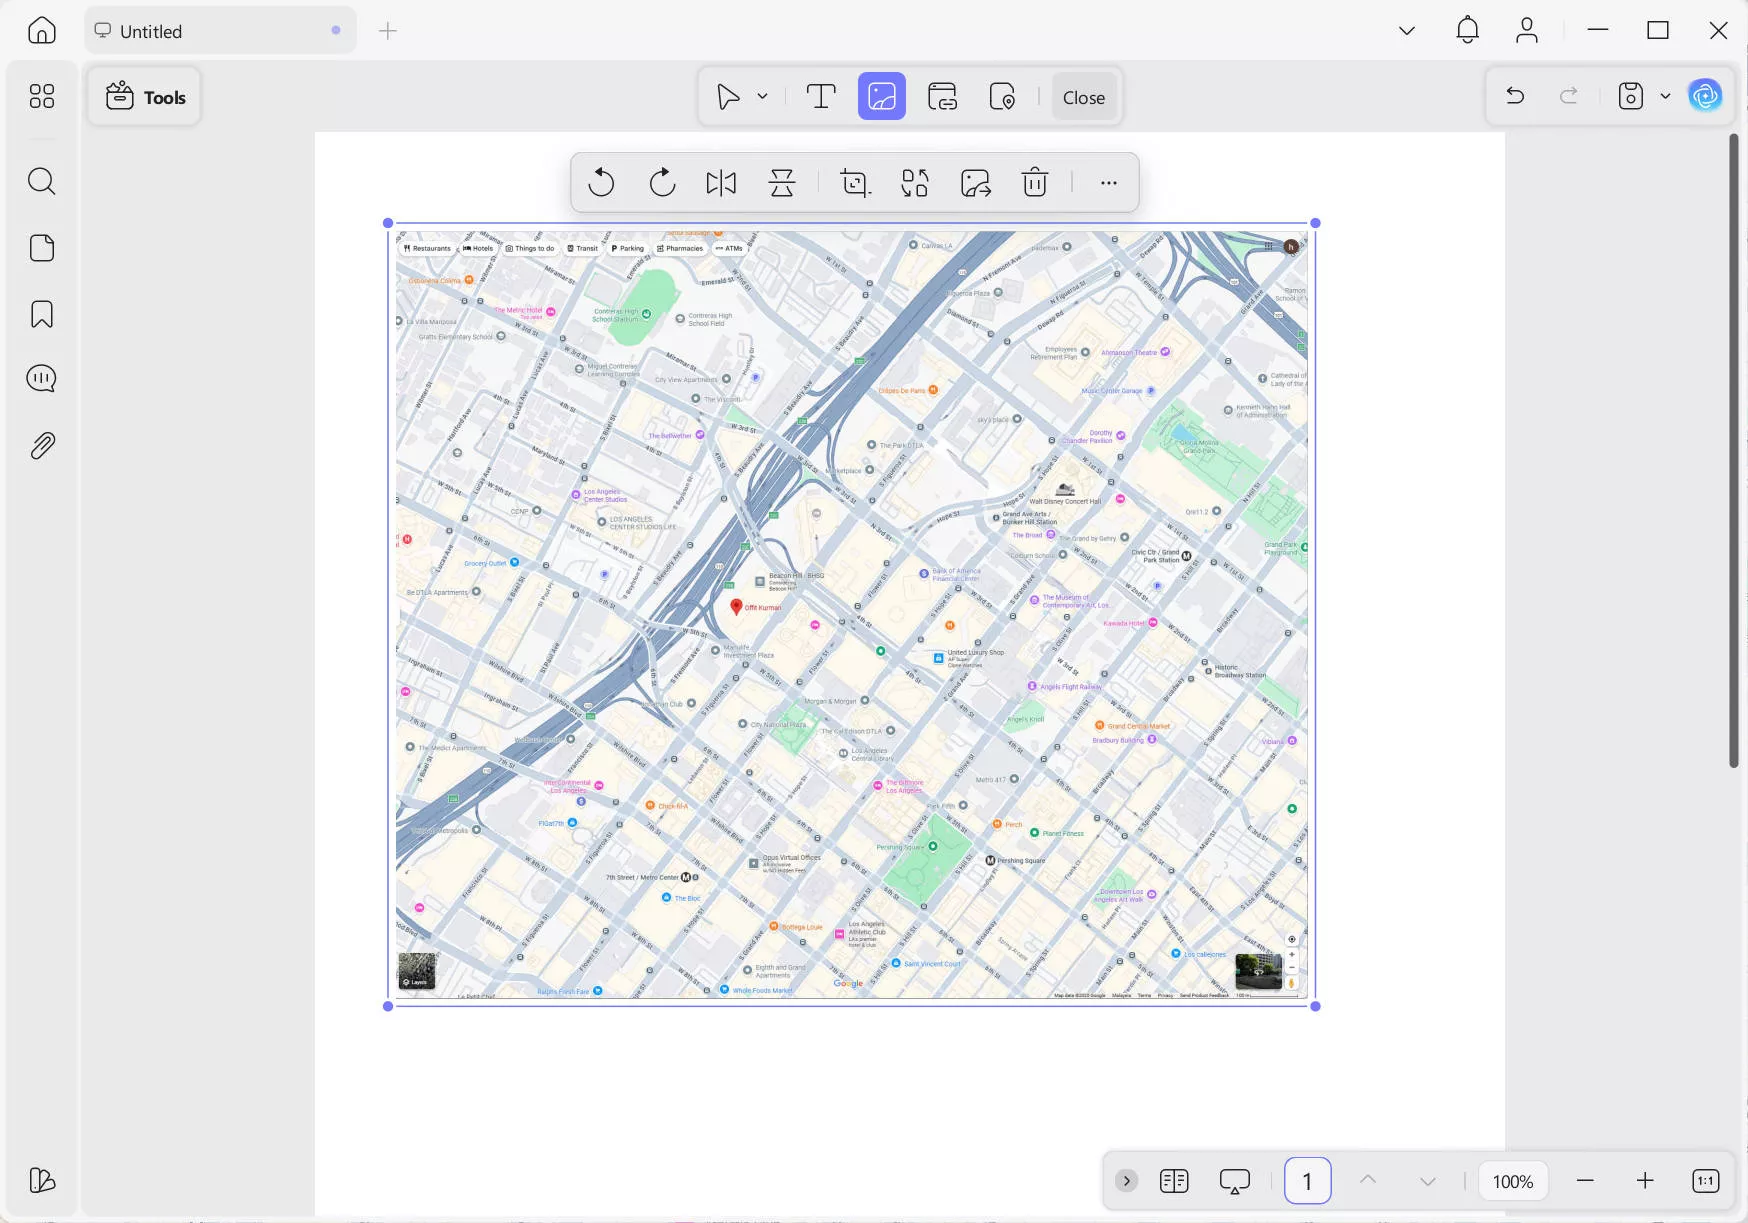This screenshot has width=1748, height=1223.
Task: Open the Comments panel
Action: pyautogui.click(x=41, y=378)
